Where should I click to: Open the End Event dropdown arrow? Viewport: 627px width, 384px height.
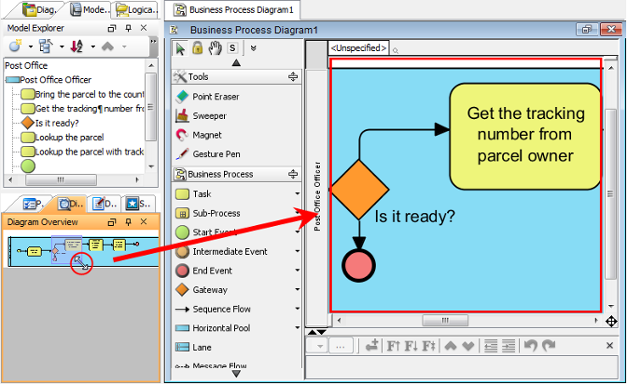(x=298, y=270)
